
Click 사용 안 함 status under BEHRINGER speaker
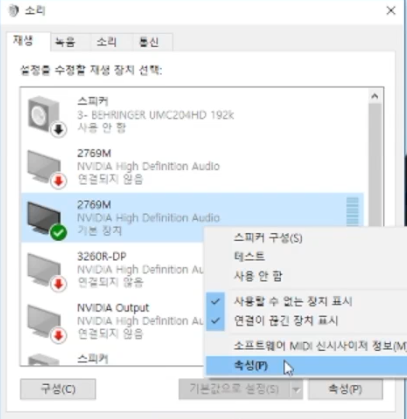pyautogui.click(x=101, y=127)
